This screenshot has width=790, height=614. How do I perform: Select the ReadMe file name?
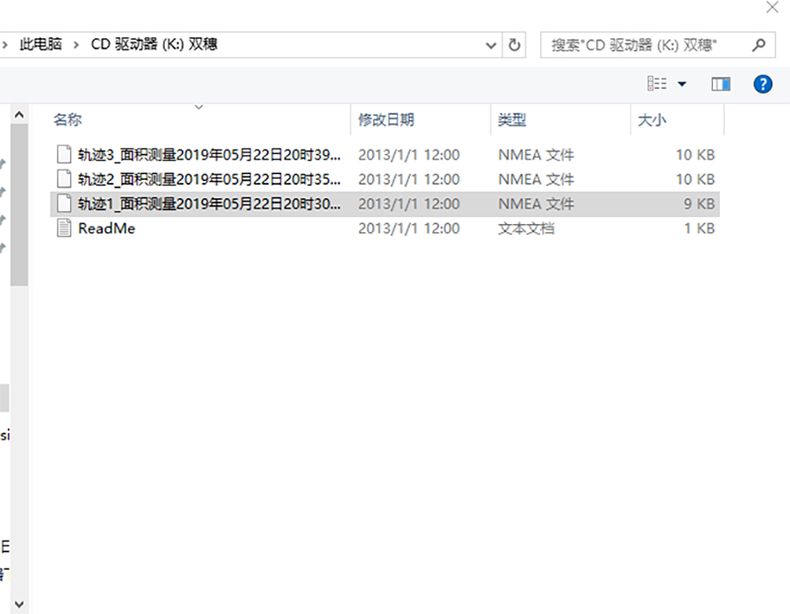107,229
